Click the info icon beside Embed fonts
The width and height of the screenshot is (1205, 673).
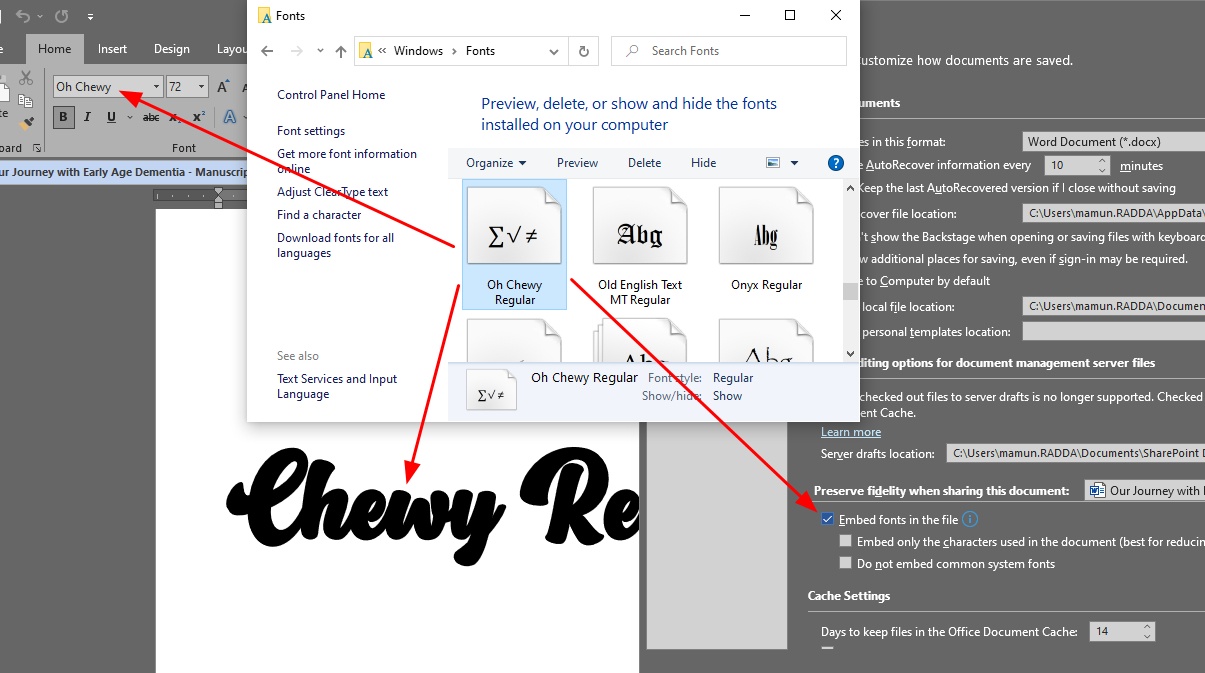click(970, 519)
